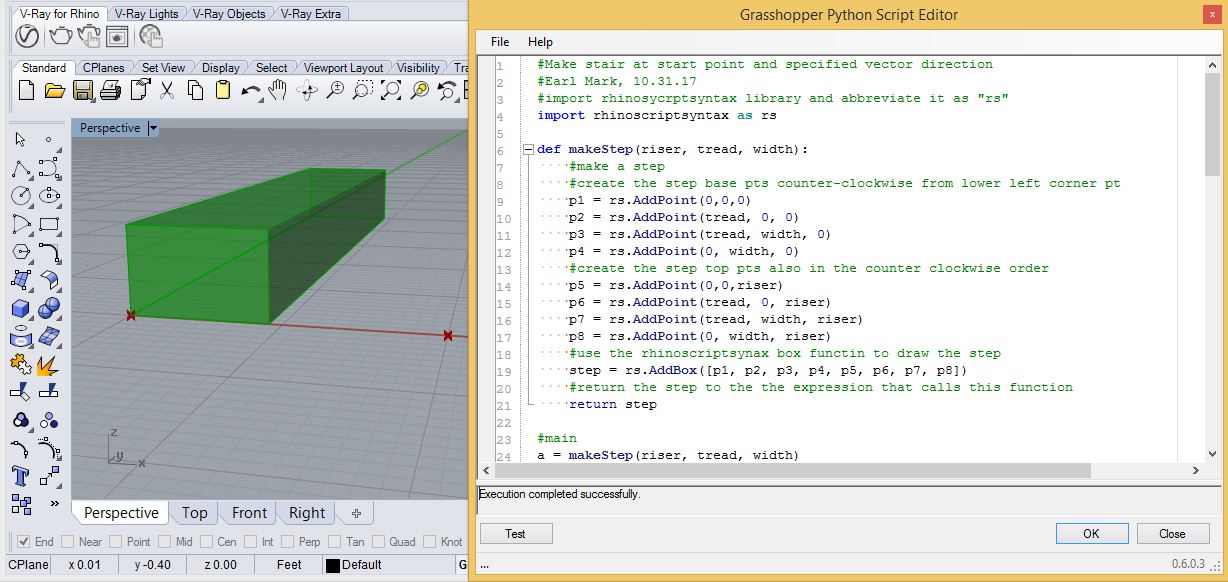The image size is (1228, 582).
Task: Open the V-Ray asset editor icon
Action: 27,37
